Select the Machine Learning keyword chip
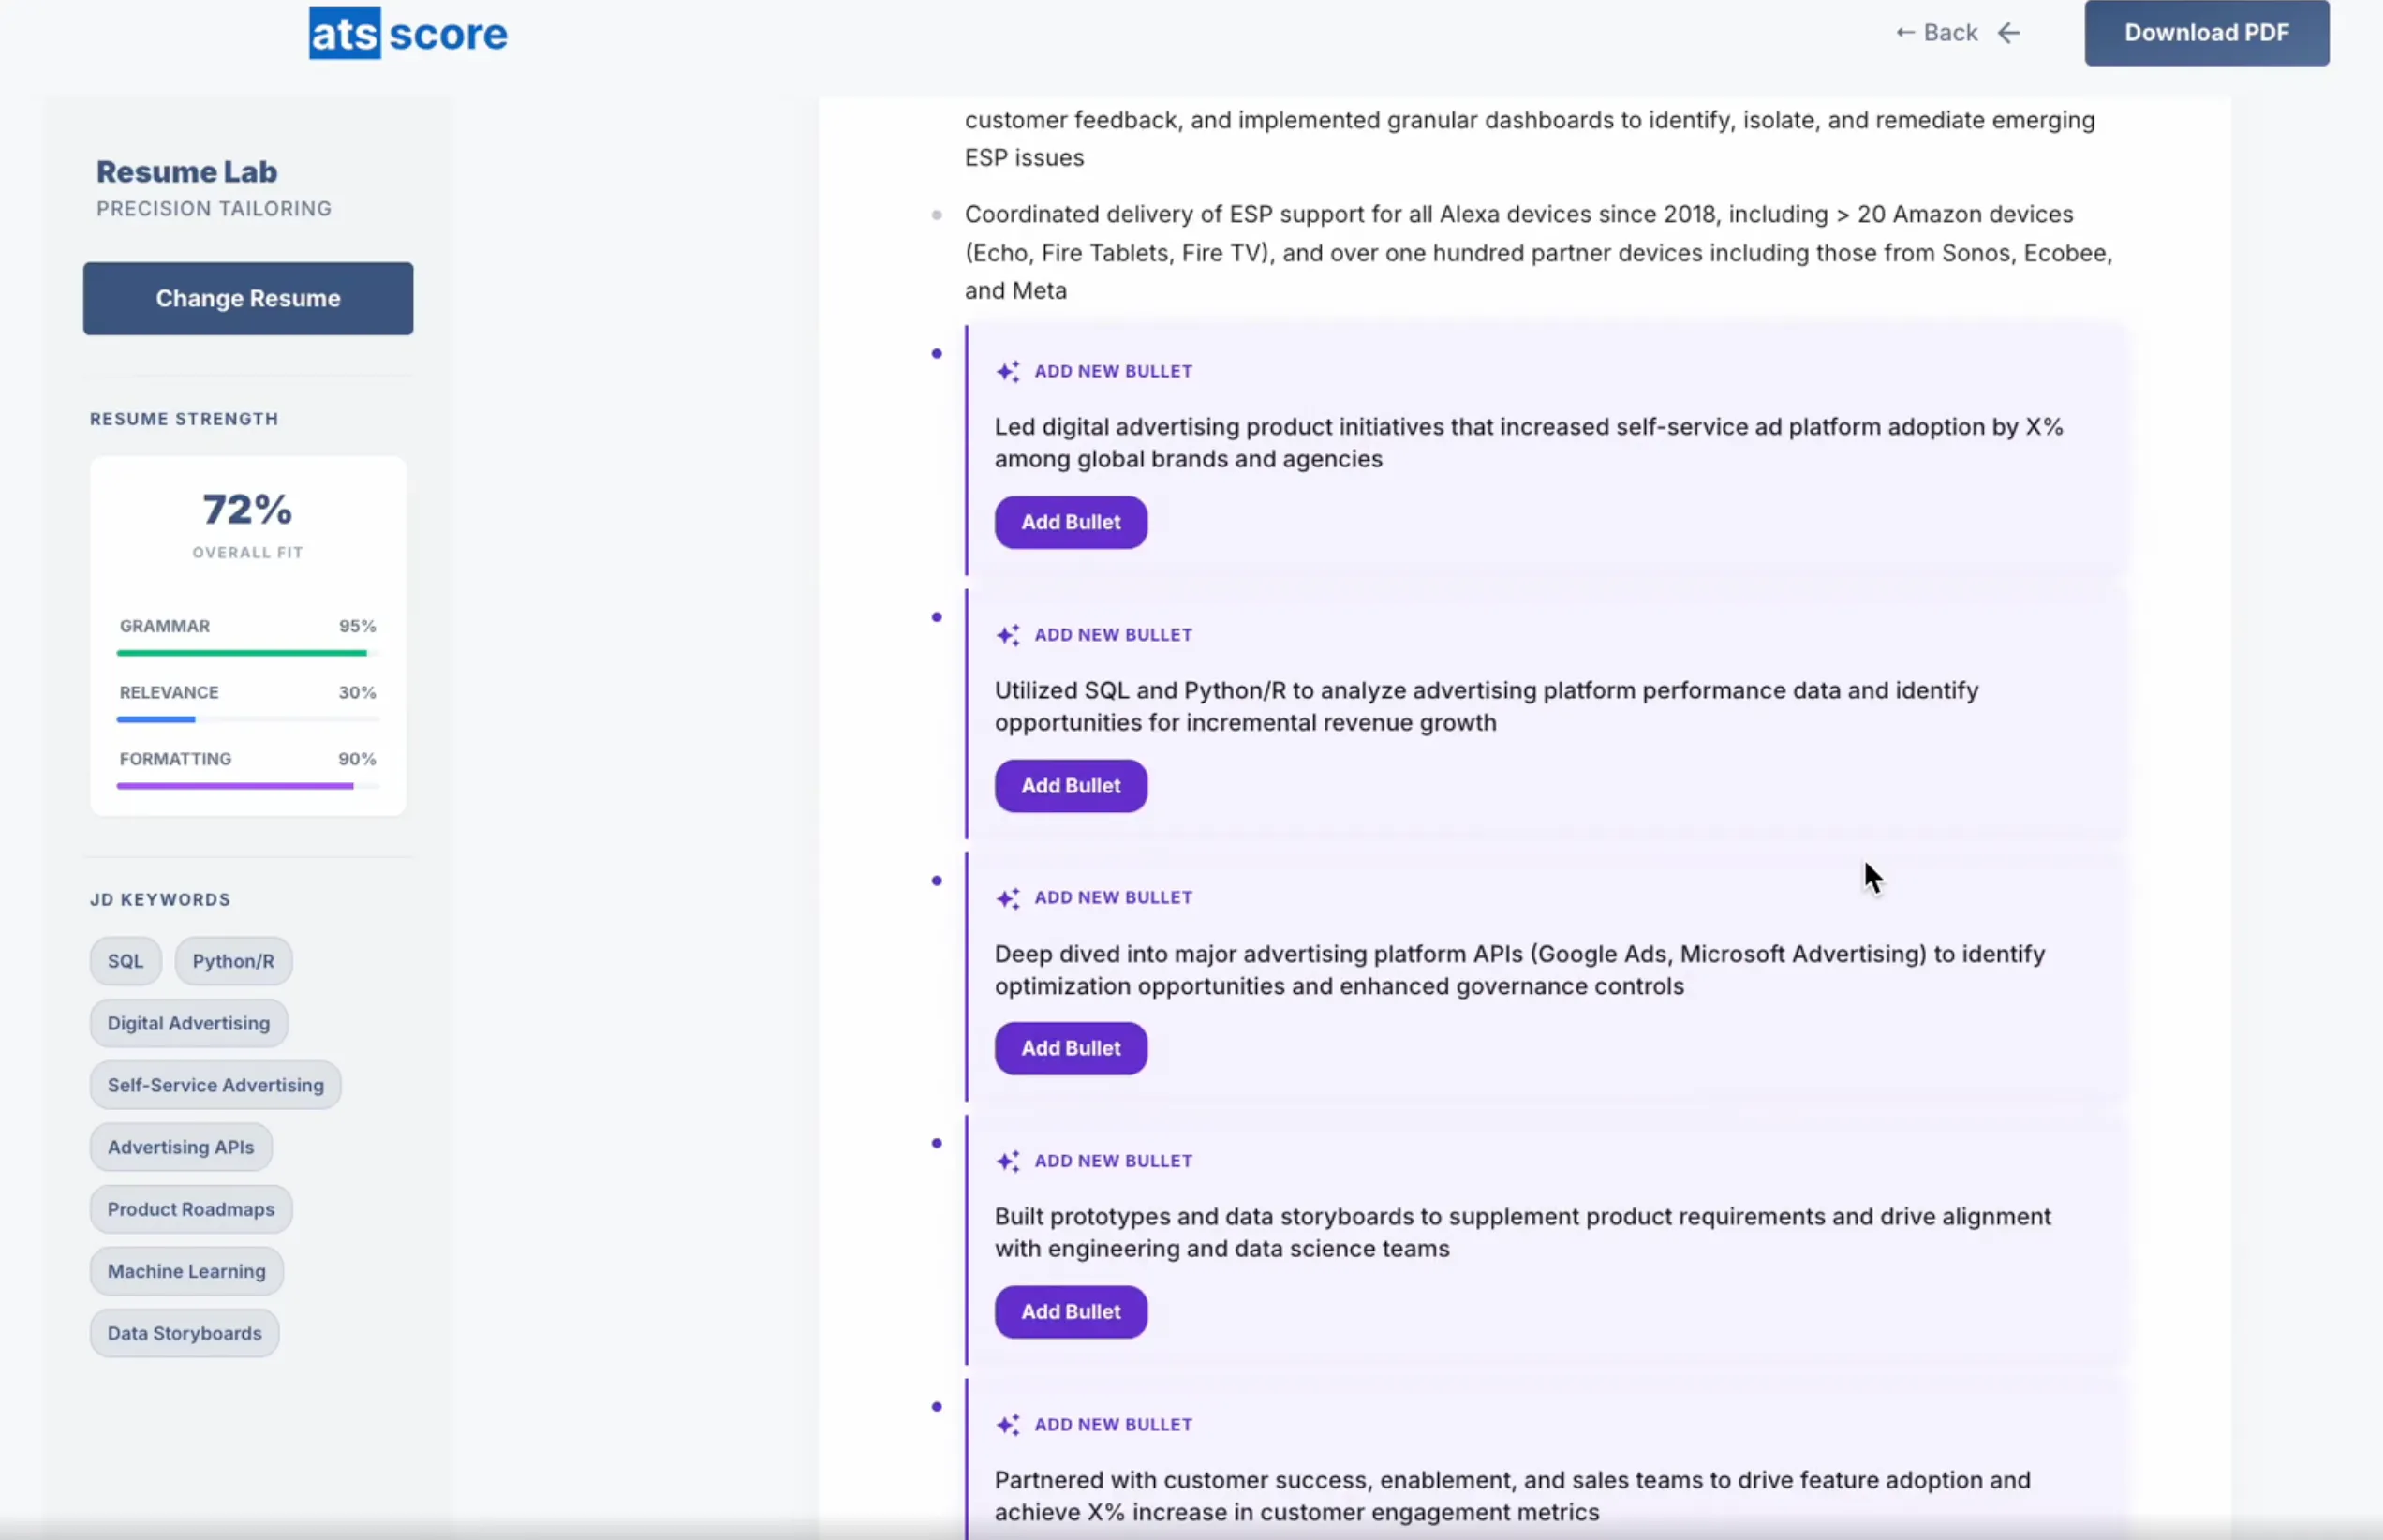Image resolution: width=2383 pixels, height=1540 pixels. [x=186, y=1271]
